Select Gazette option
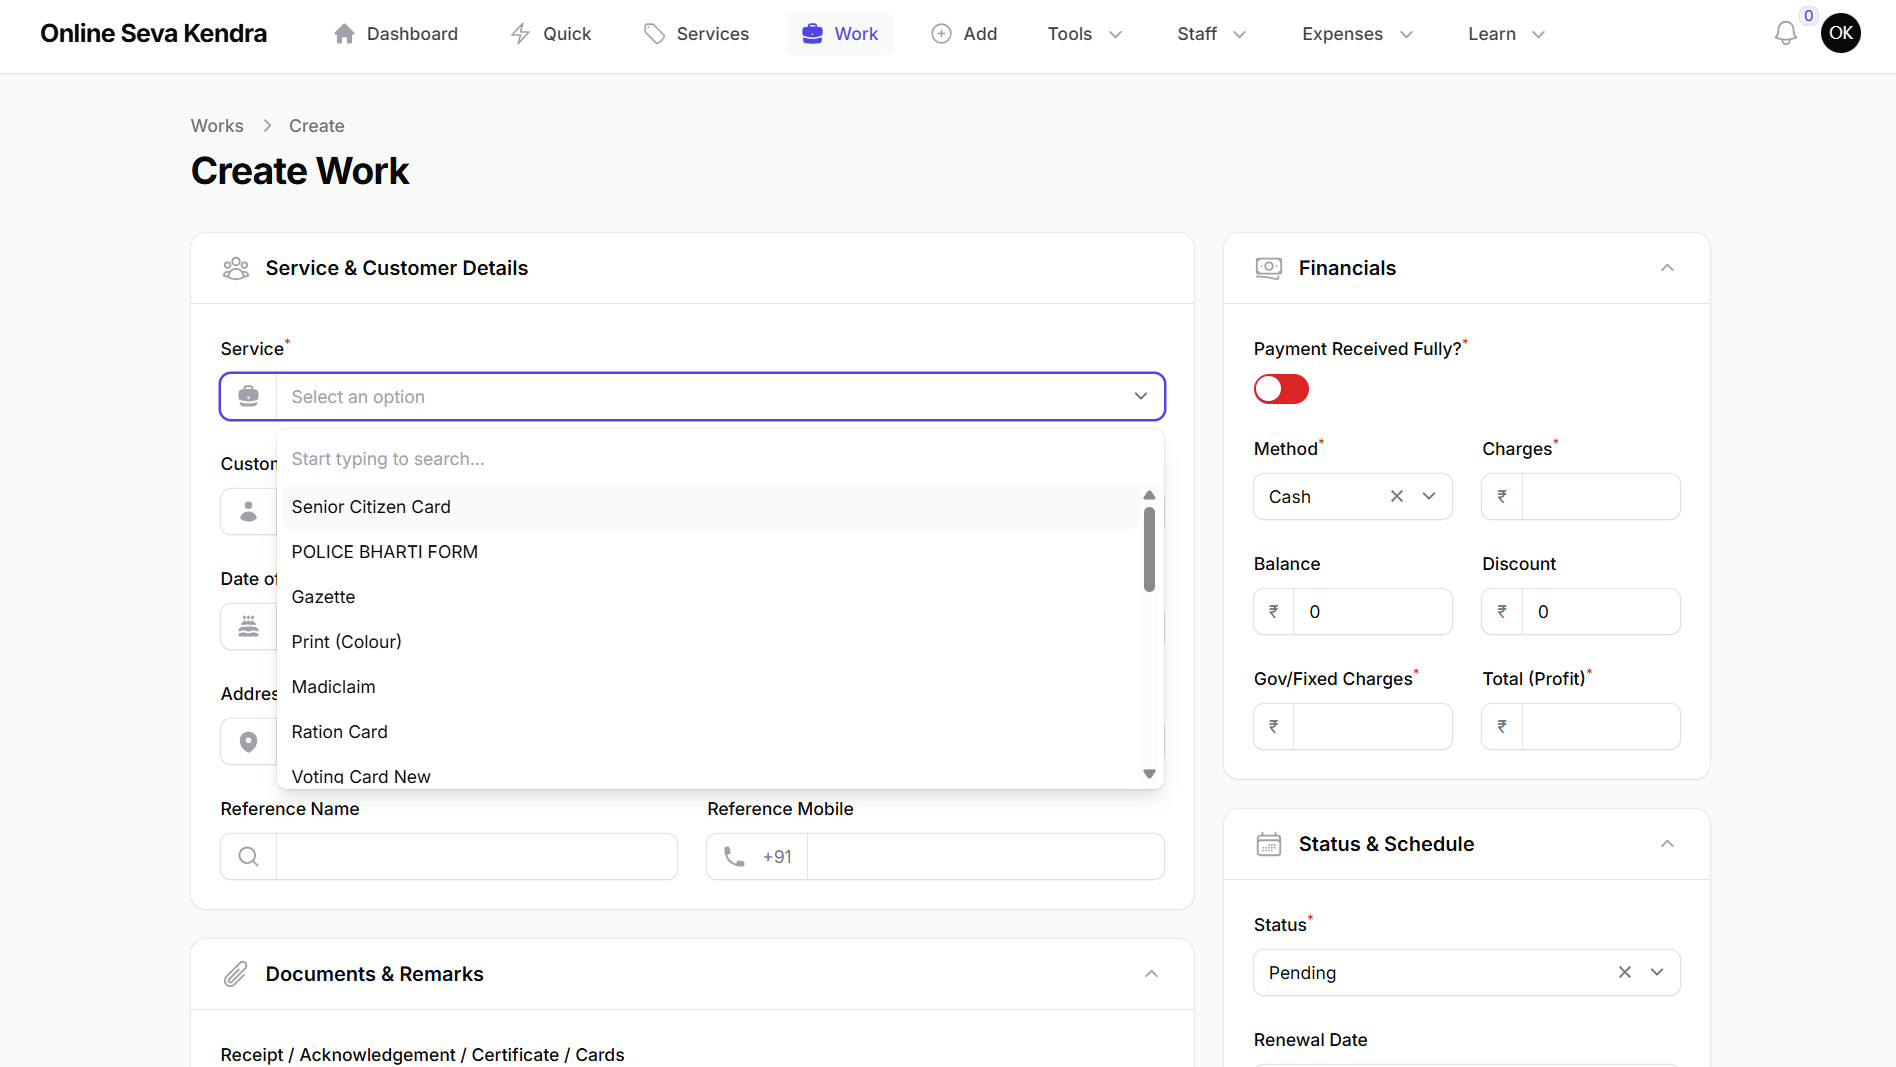 click(711, 597)
